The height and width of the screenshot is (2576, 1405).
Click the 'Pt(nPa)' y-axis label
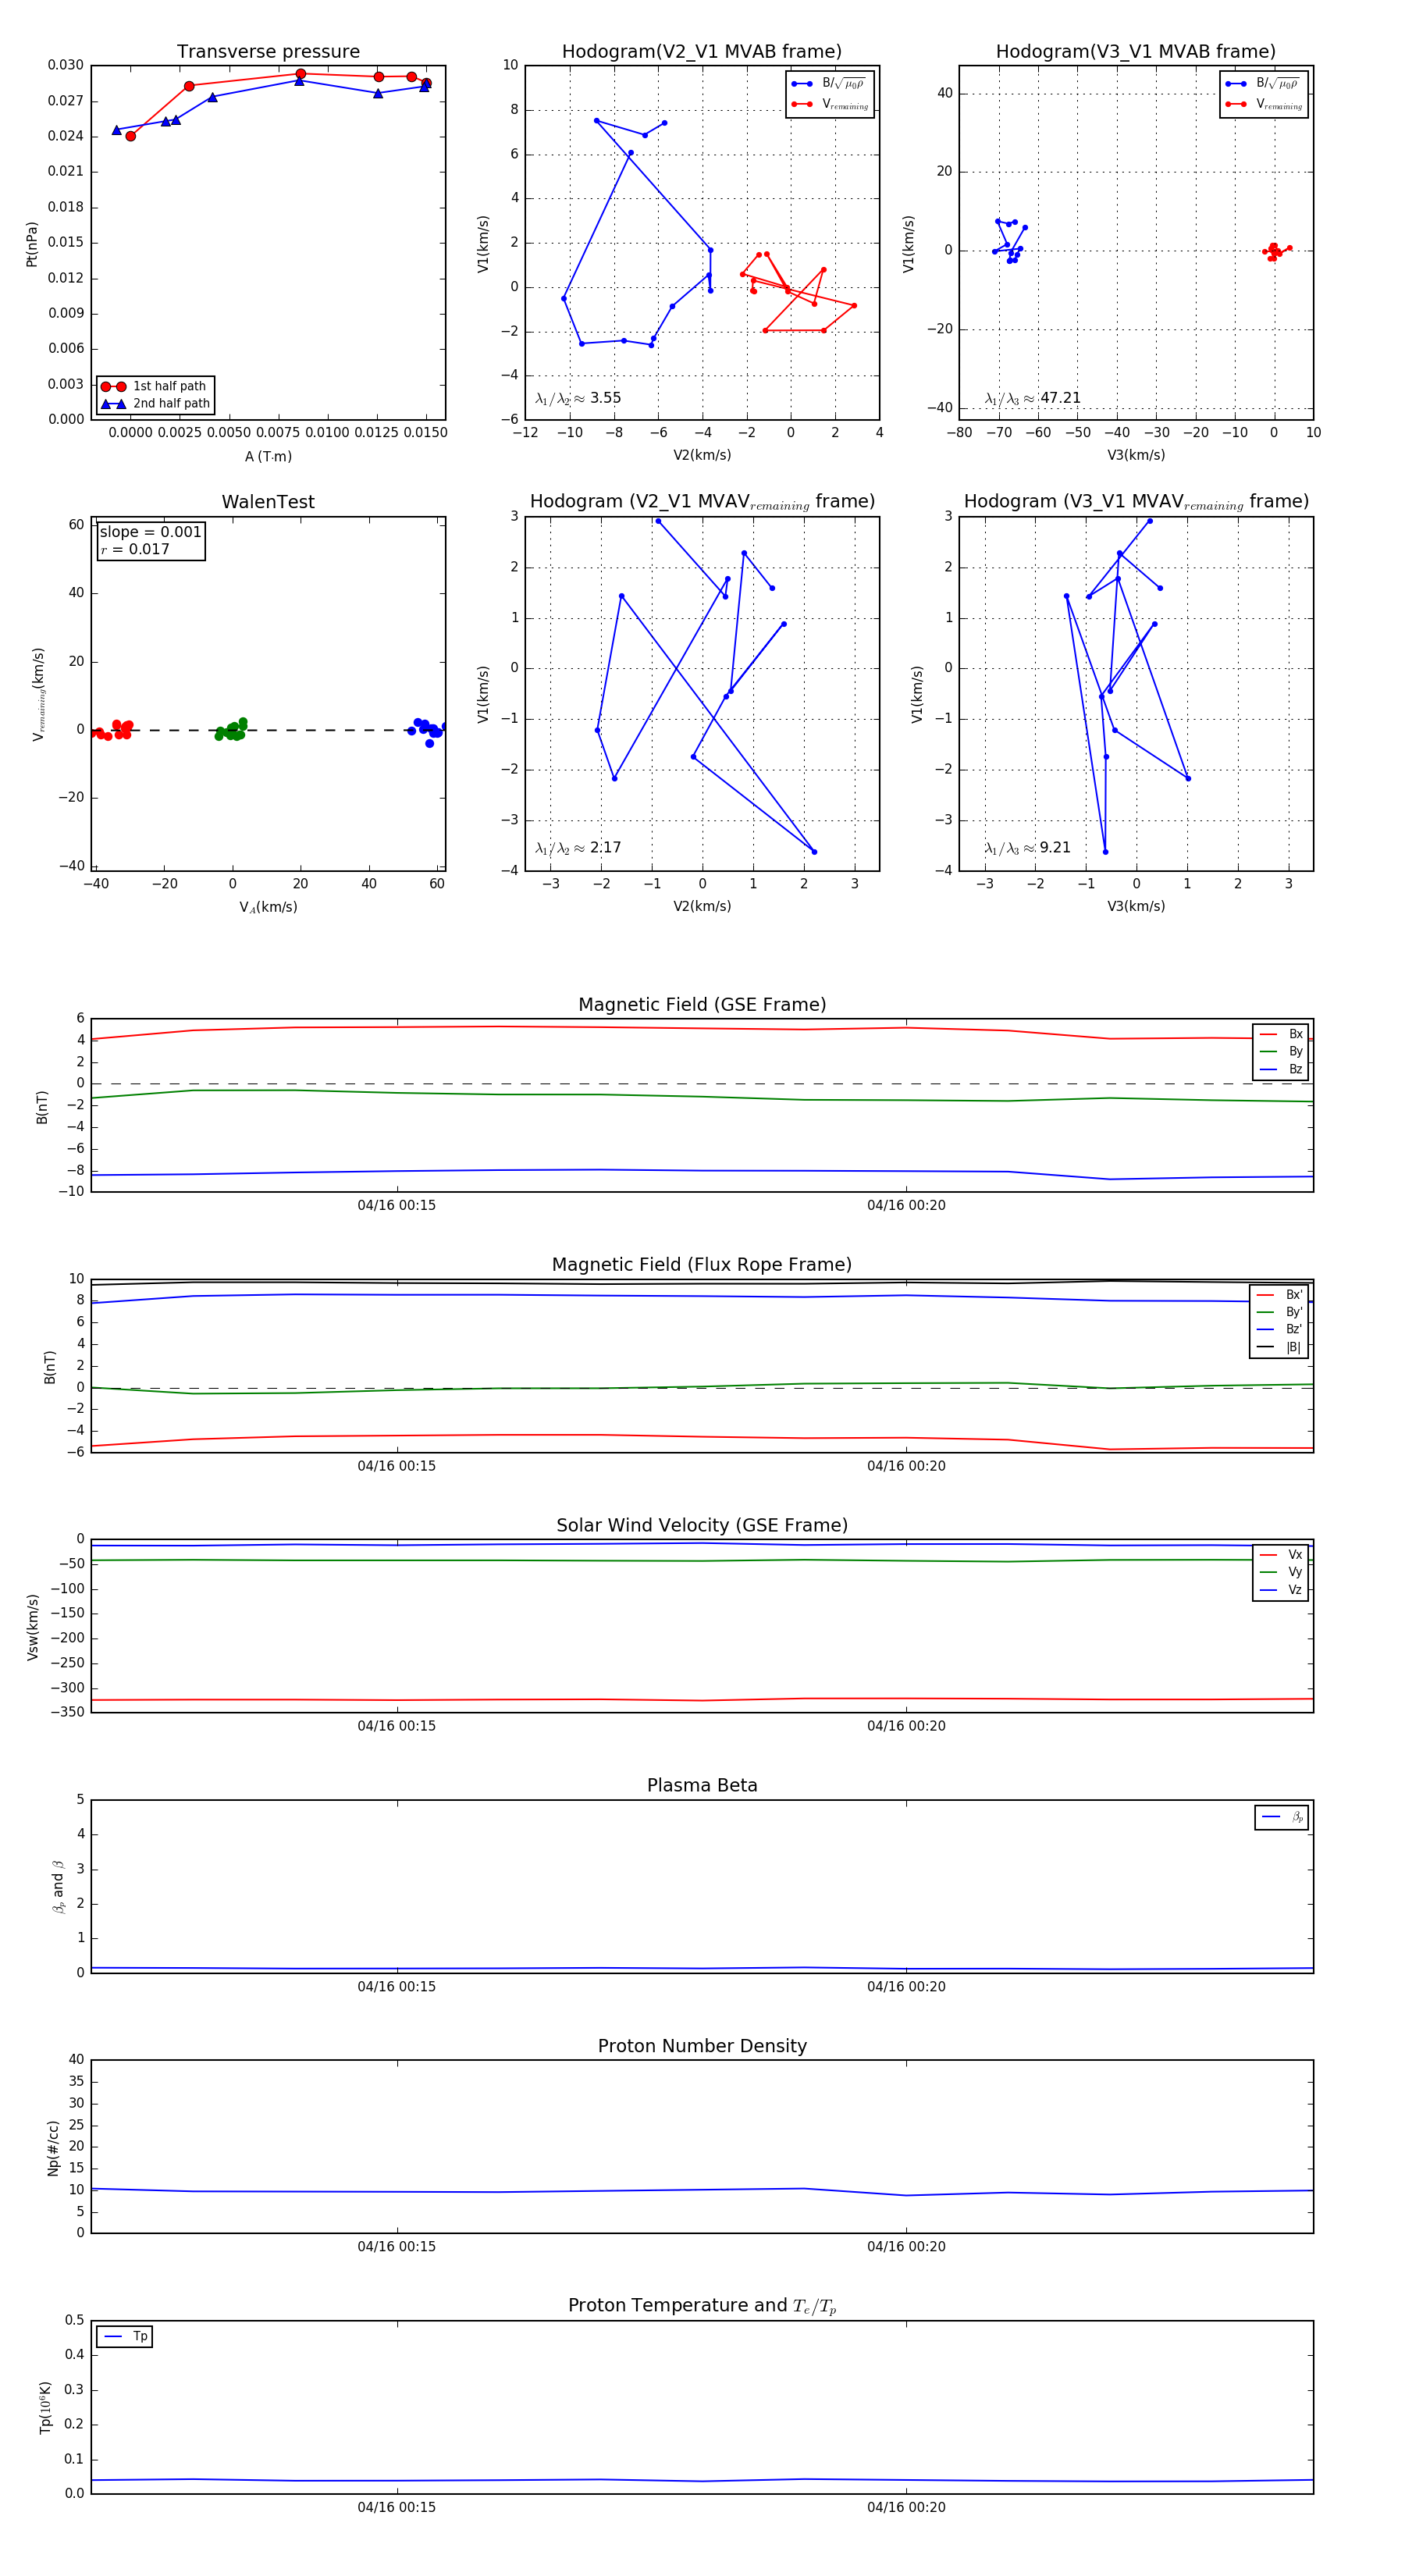click(x=32, y=244)
